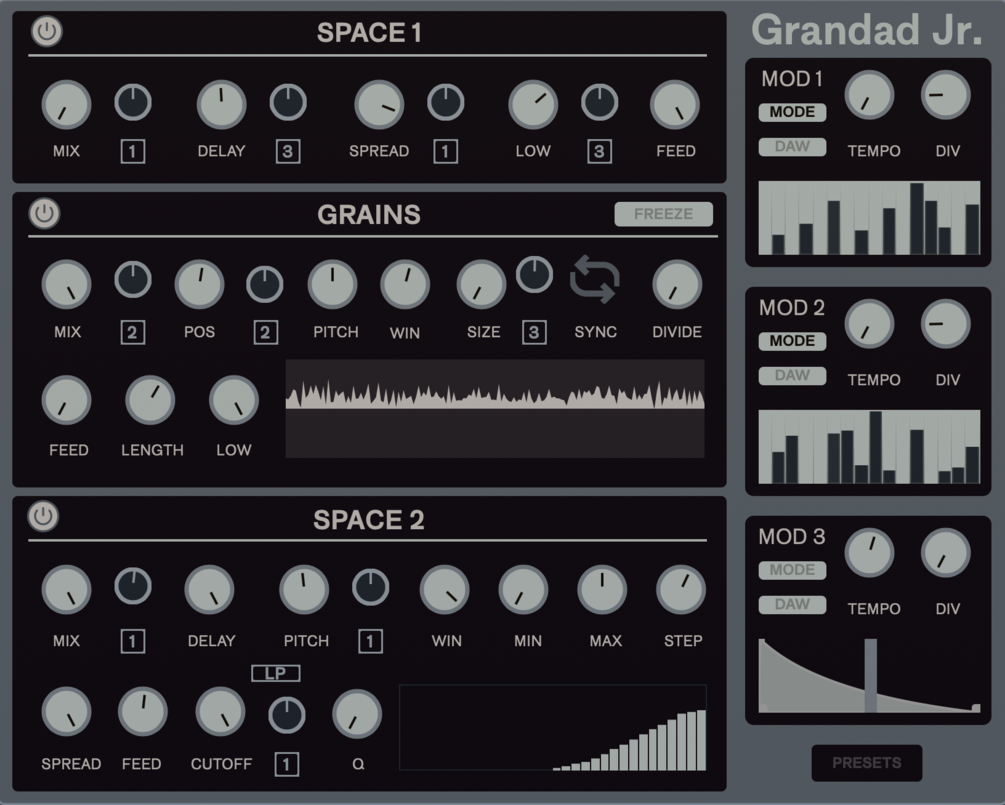The width and height of the screenshot is (1005, 805).
Task: Click the SPACE 2 DELAY knob
Action: coord(209,590)
